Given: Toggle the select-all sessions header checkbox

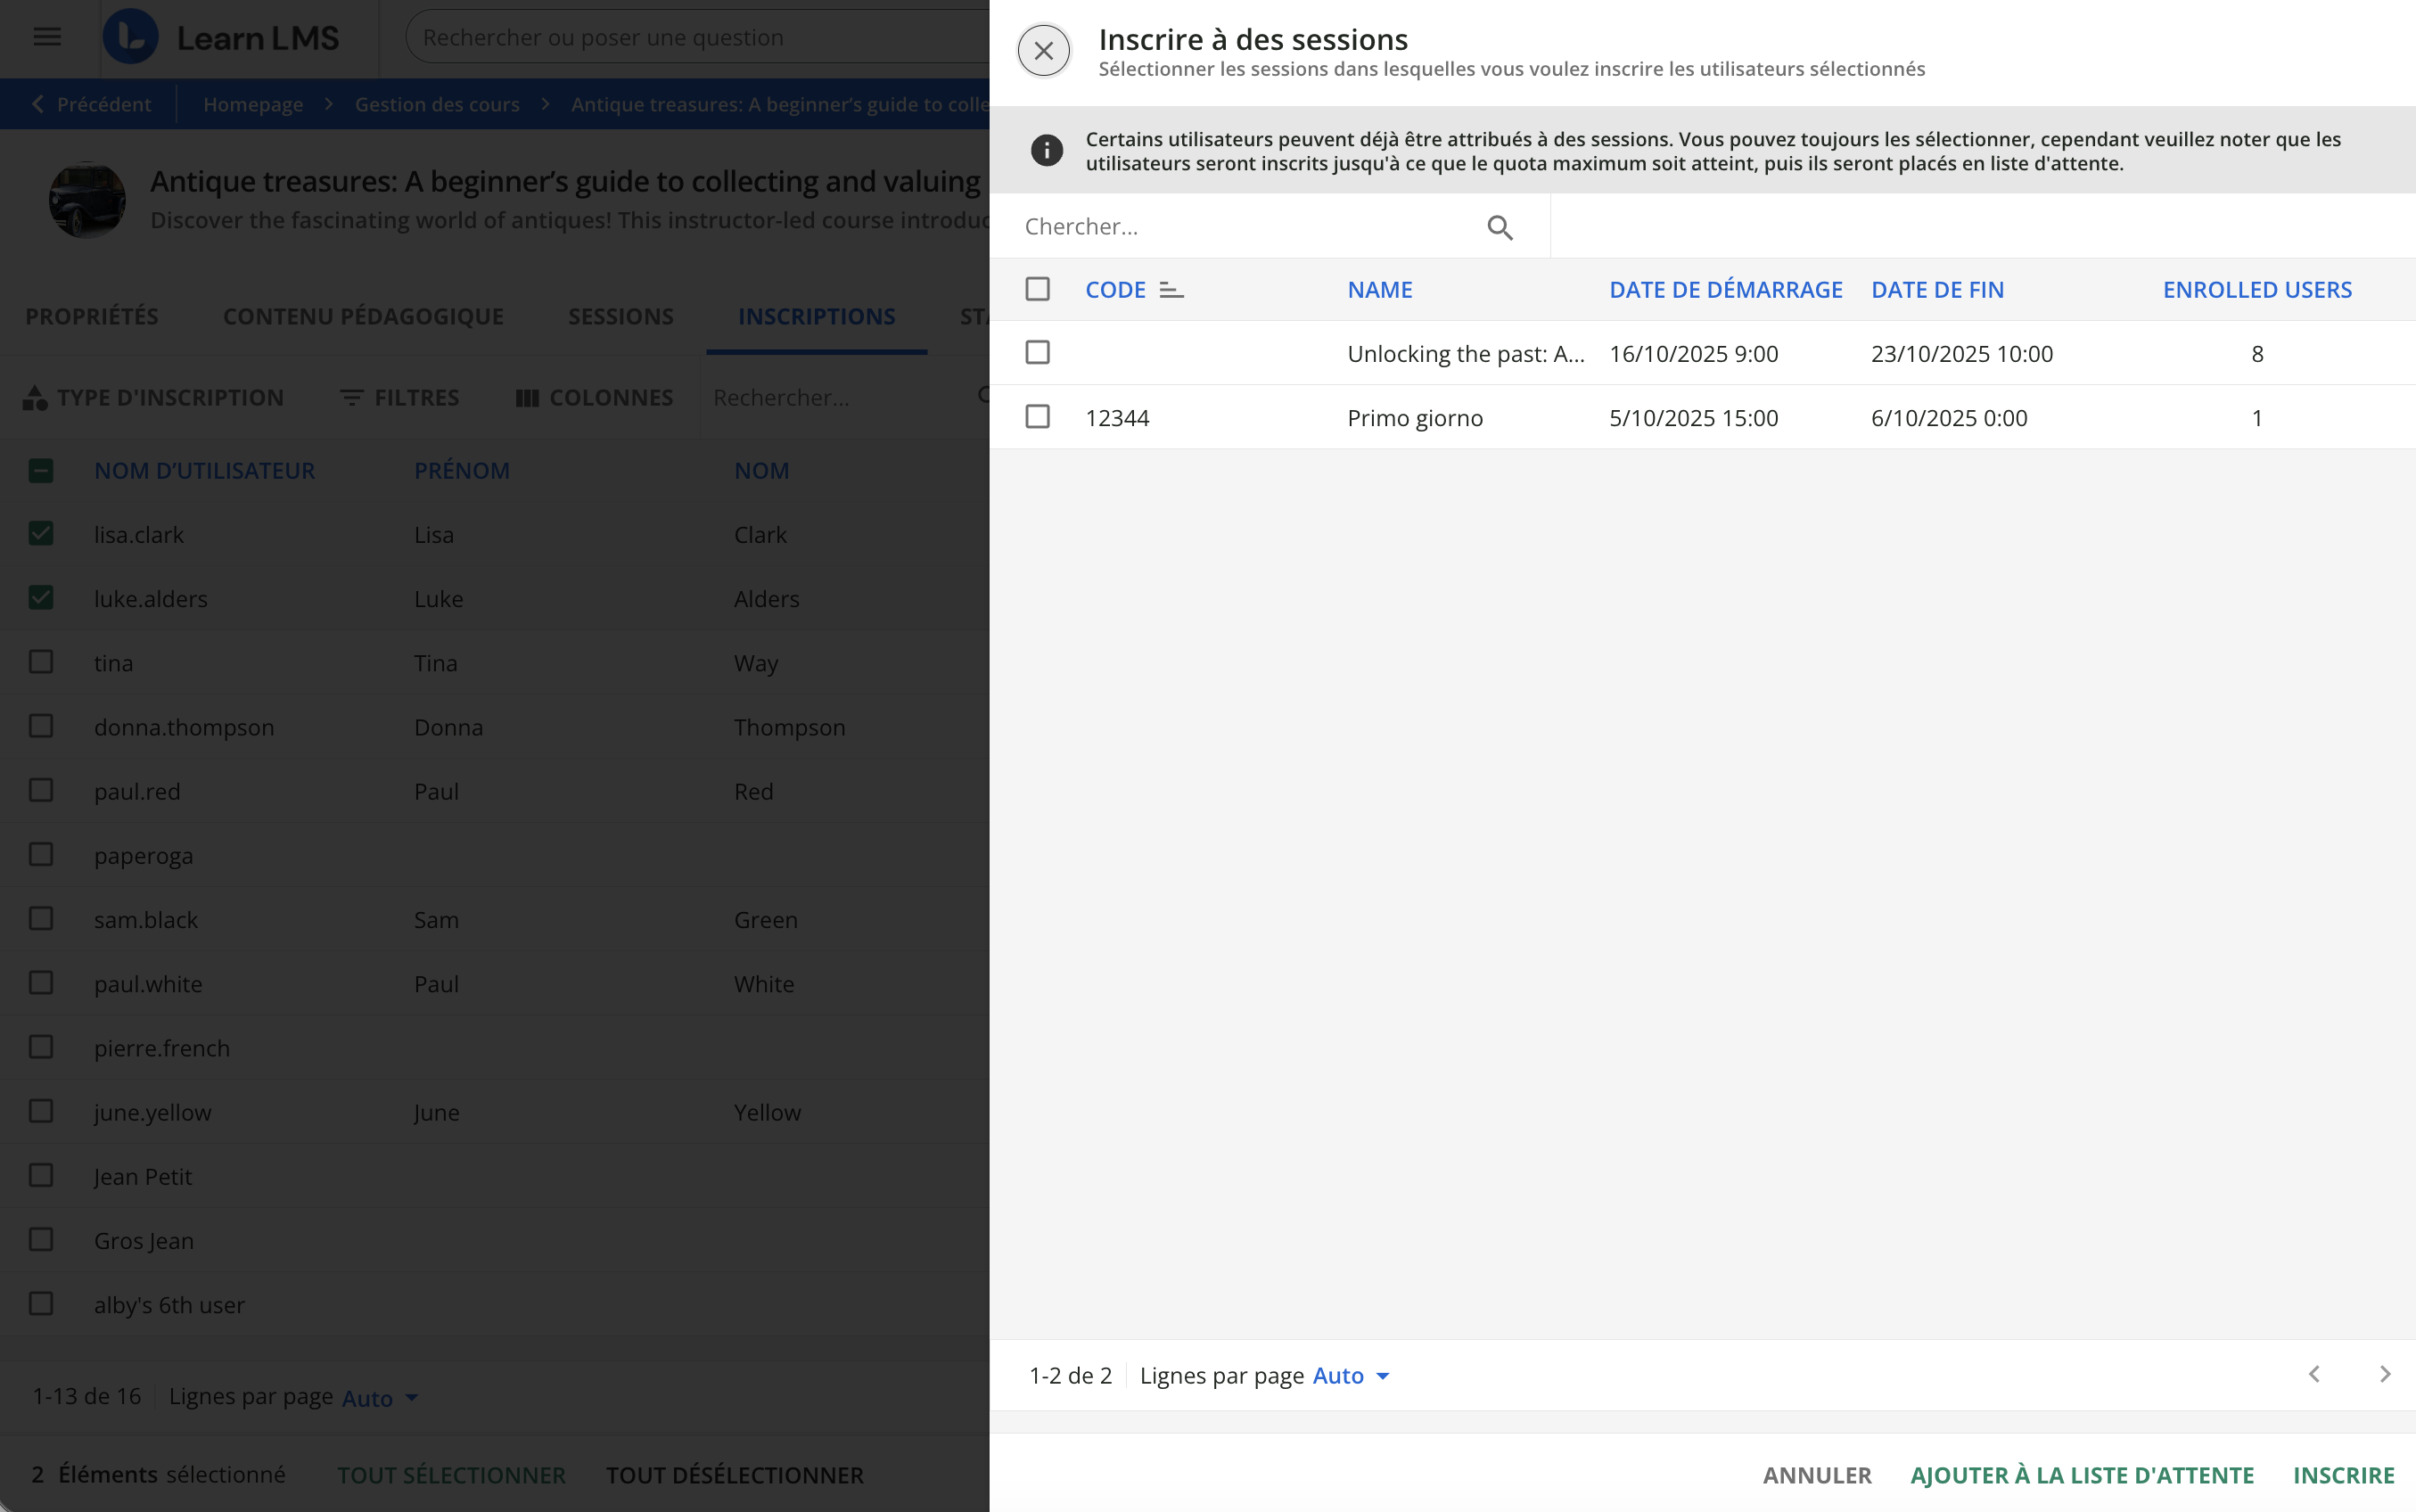Looking at the screenshot, I should coord(1037,290).
